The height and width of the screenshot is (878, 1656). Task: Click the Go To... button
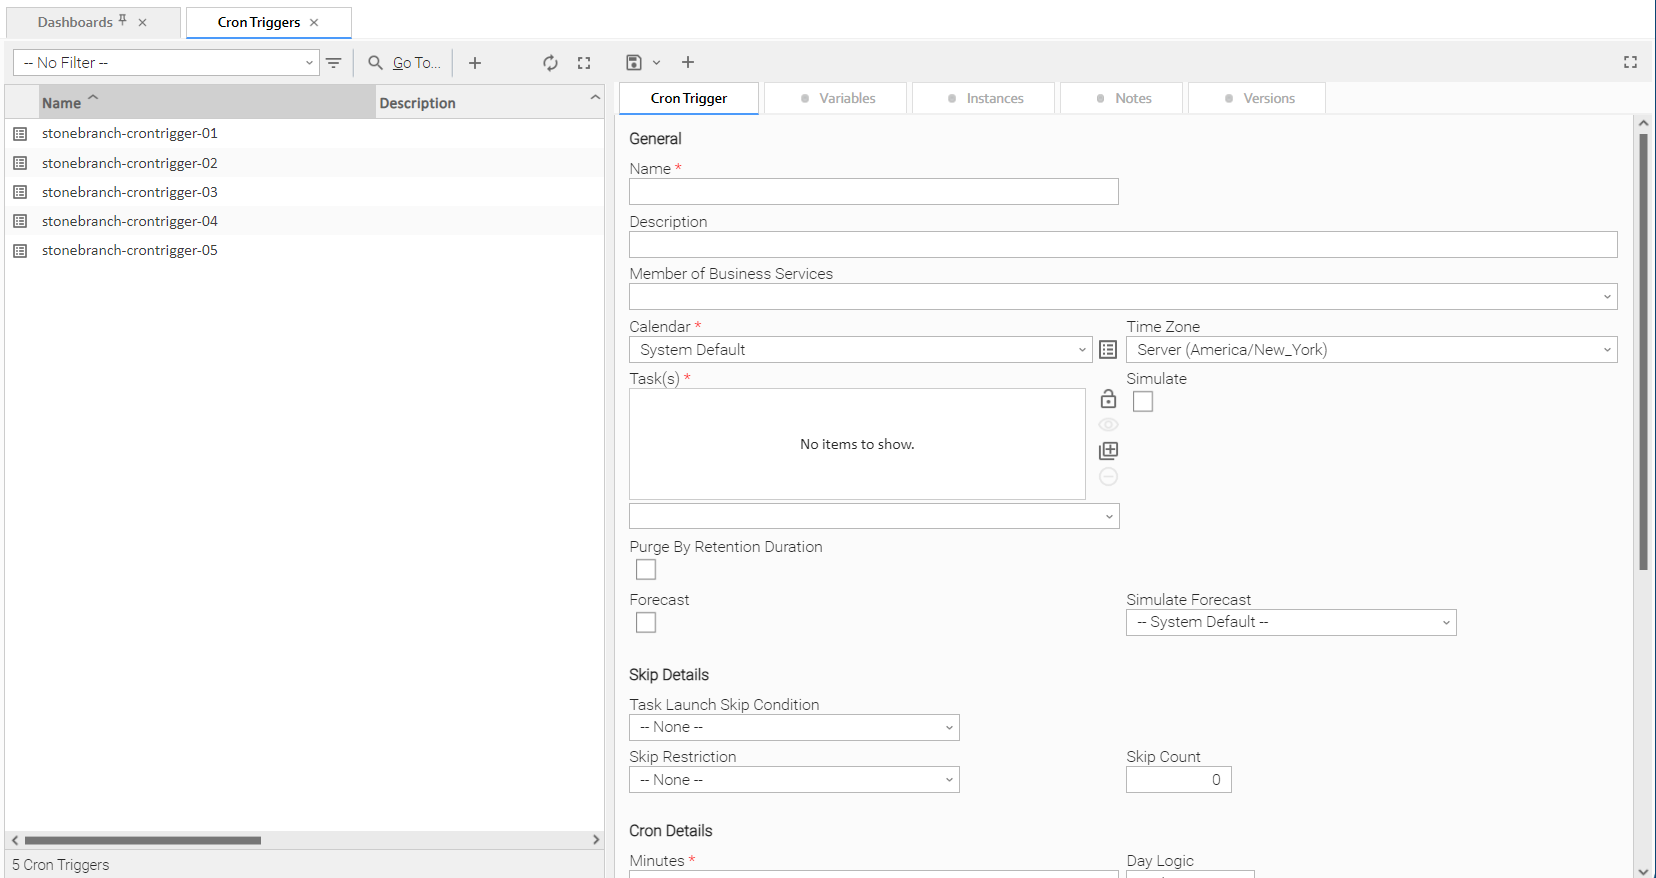point(405,63)
